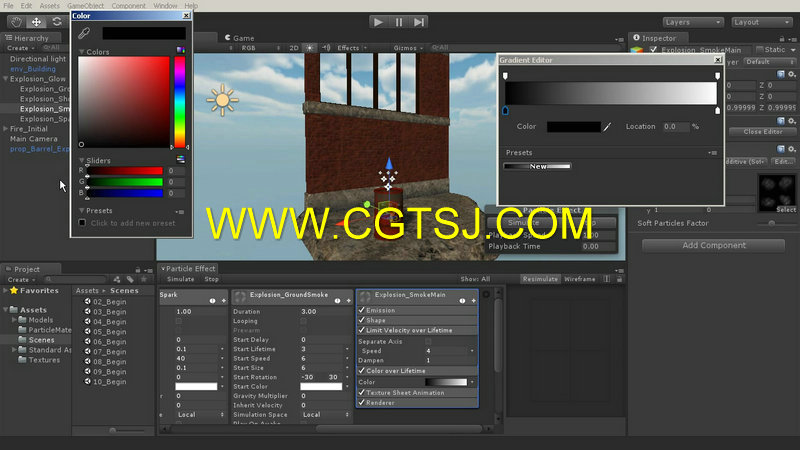Disable Color over Lifetime module
Viewport: 800px width, 450px height.
coord(362,370)
